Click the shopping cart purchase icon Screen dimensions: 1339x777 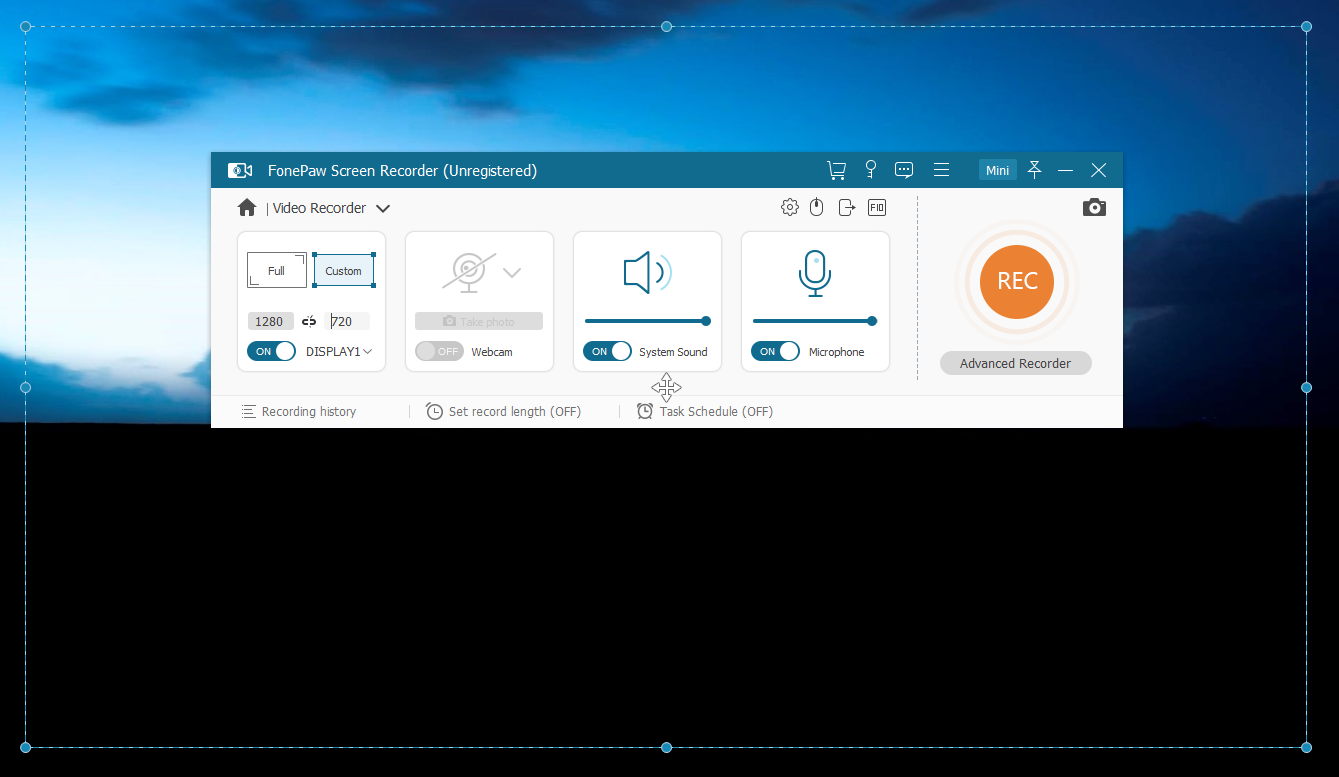point(836,170)
